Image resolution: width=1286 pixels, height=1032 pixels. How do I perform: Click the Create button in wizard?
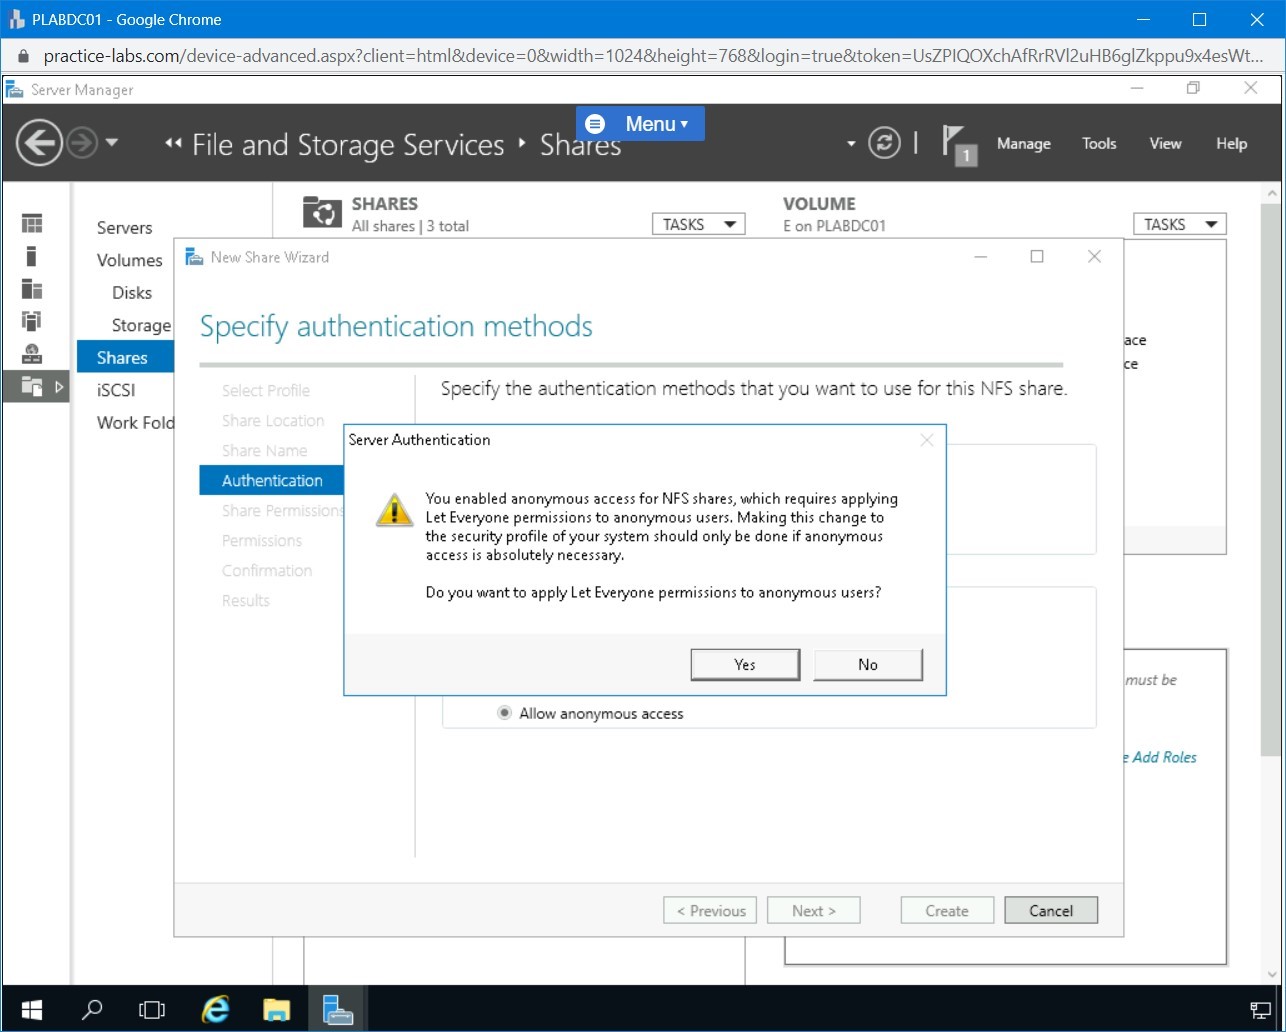(x=947, y=911)
